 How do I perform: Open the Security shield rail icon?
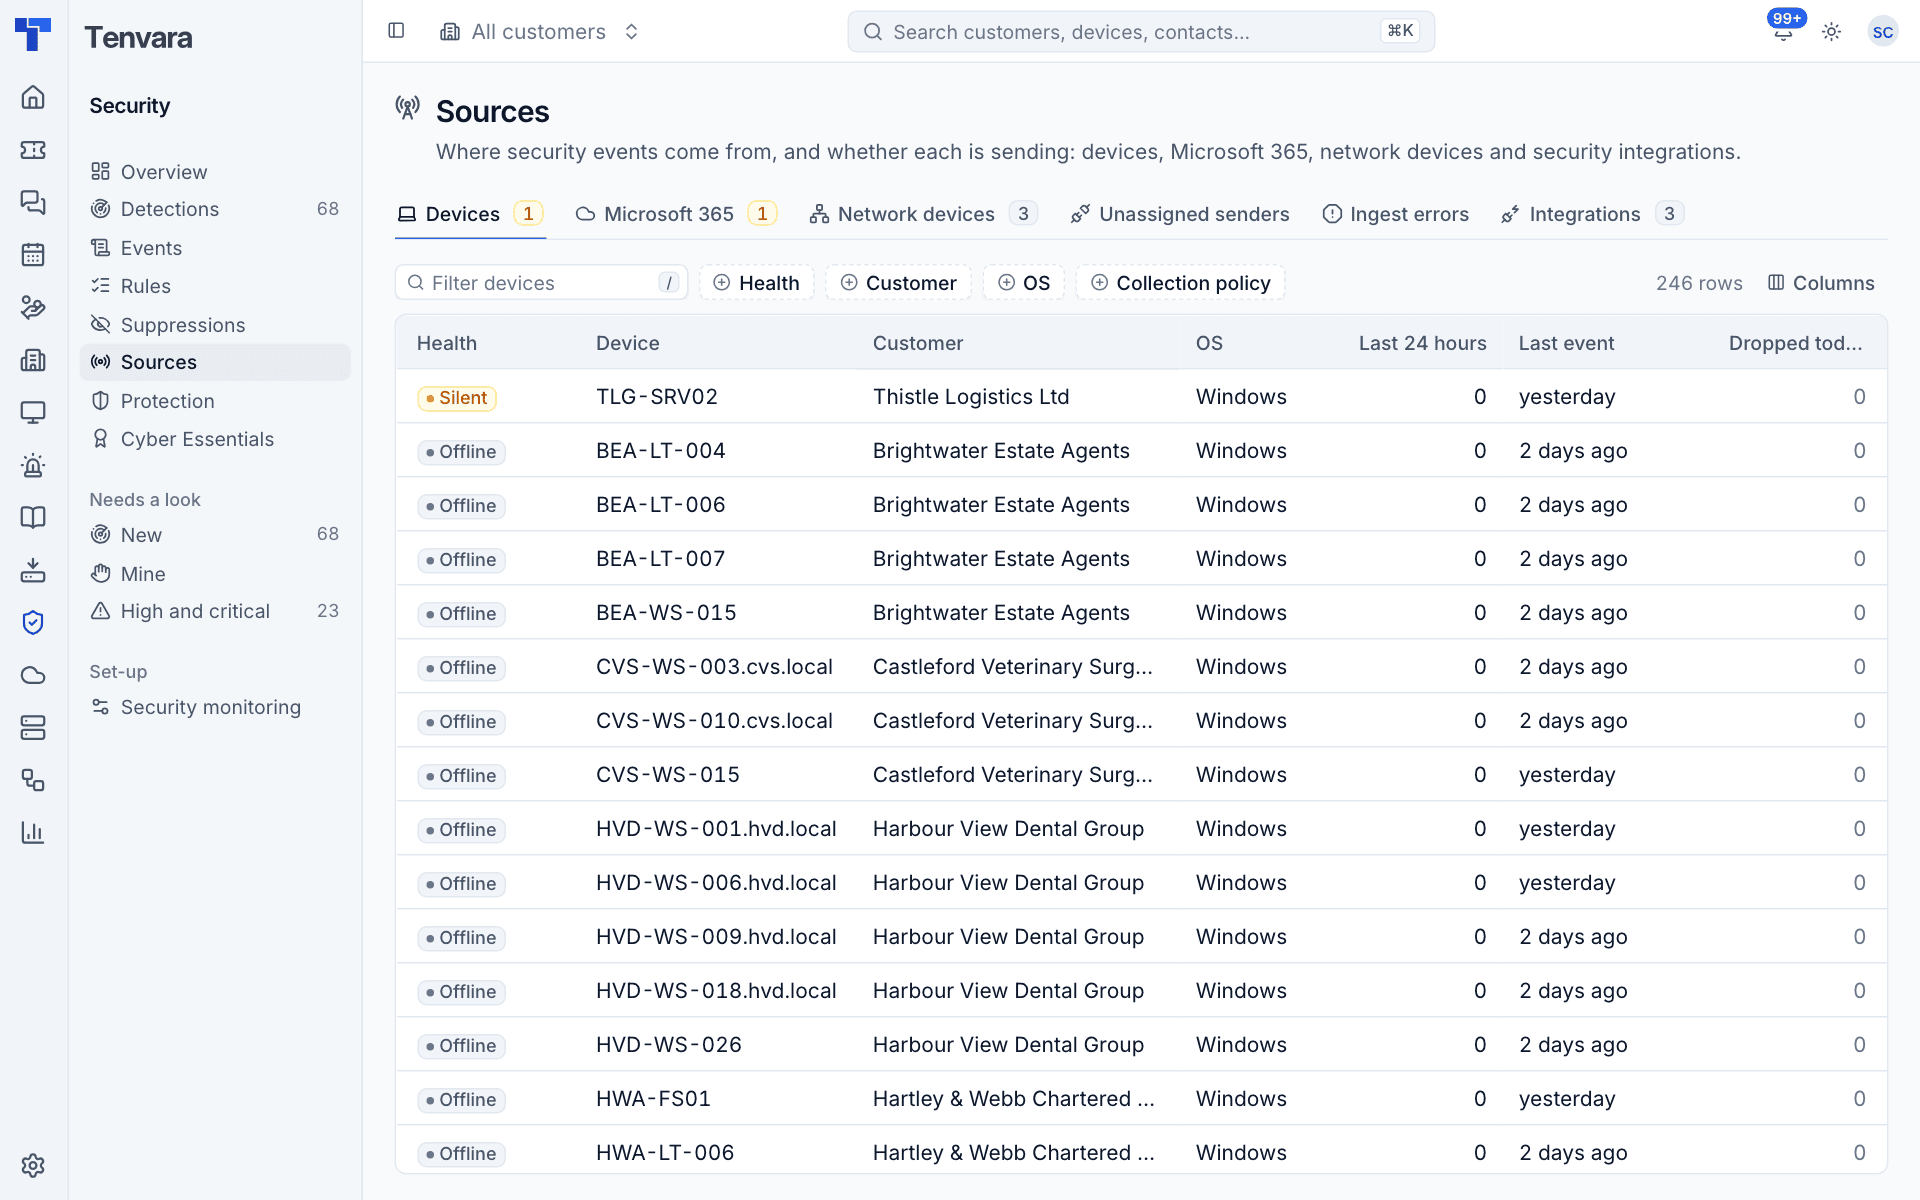coord(33,622)
